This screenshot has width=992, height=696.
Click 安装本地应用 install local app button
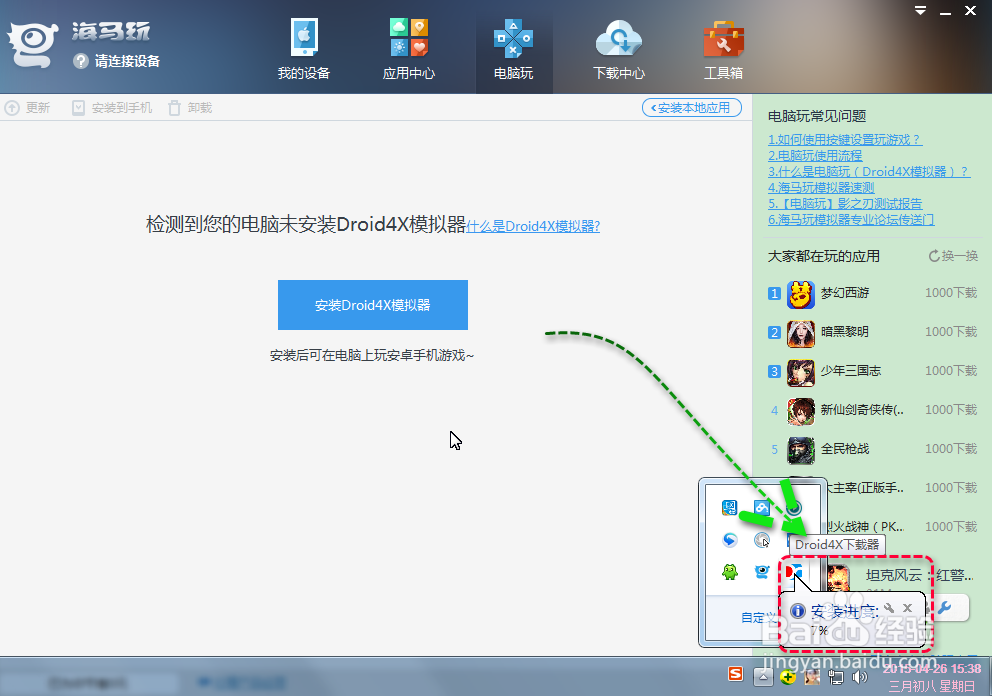[x=692, y=108]
